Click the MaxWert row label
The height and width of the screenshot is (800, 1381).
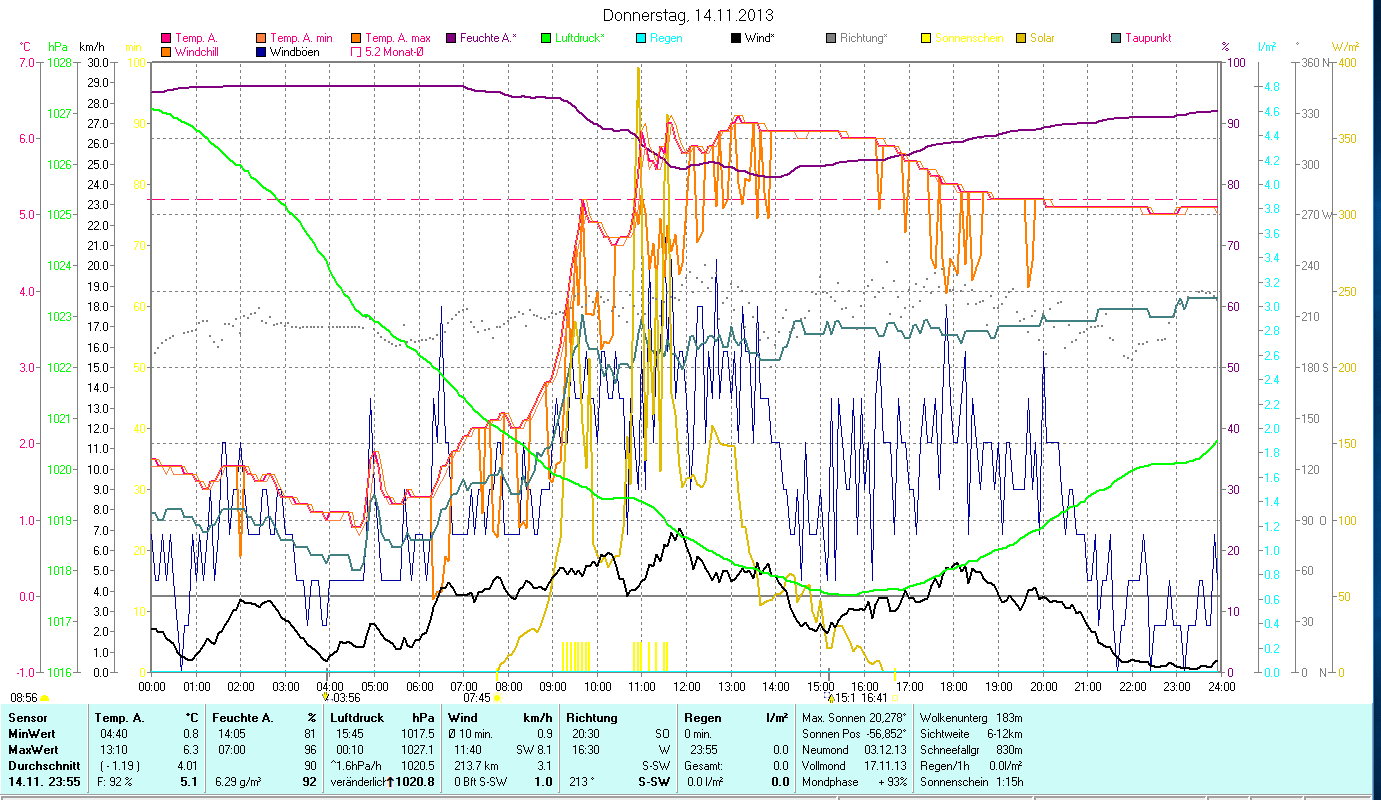coord(35,749)
